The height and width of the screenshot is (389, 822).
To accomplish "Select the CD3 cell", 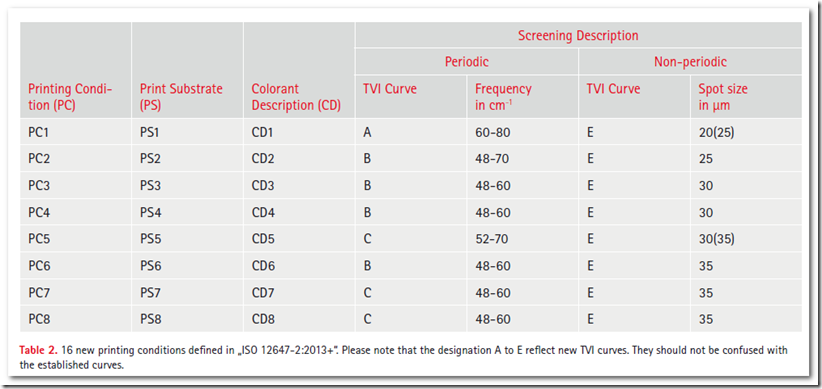I will click(263, 186).
